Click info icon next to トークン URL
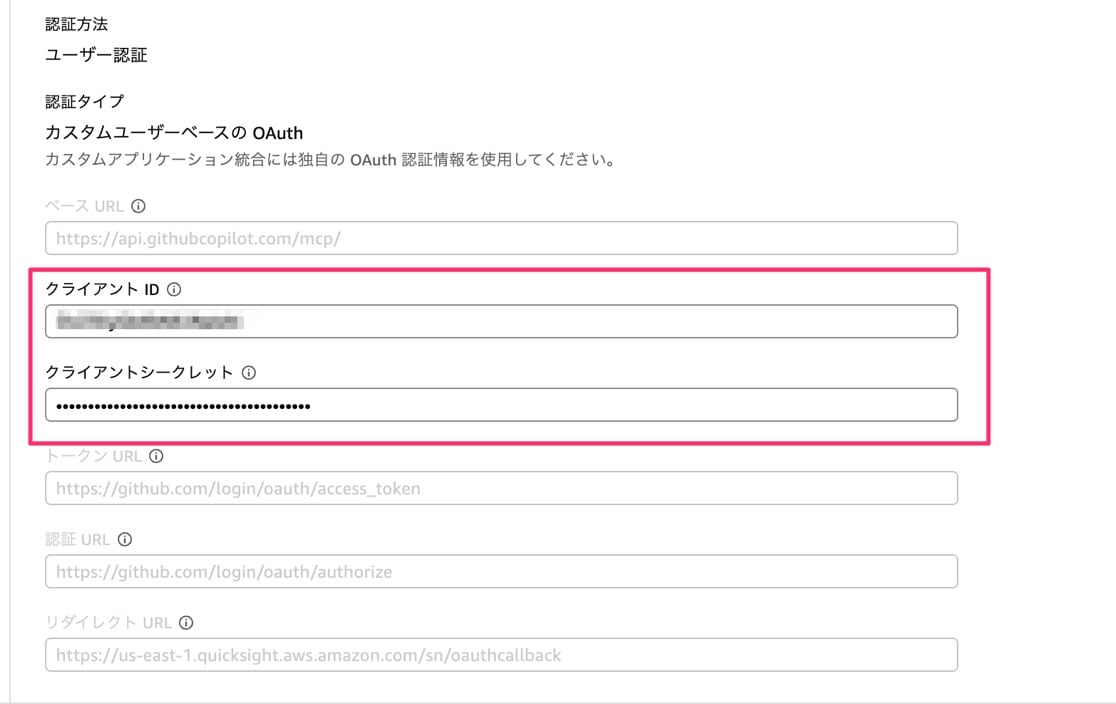This screenshot has width=1116, height=704. 156,456
